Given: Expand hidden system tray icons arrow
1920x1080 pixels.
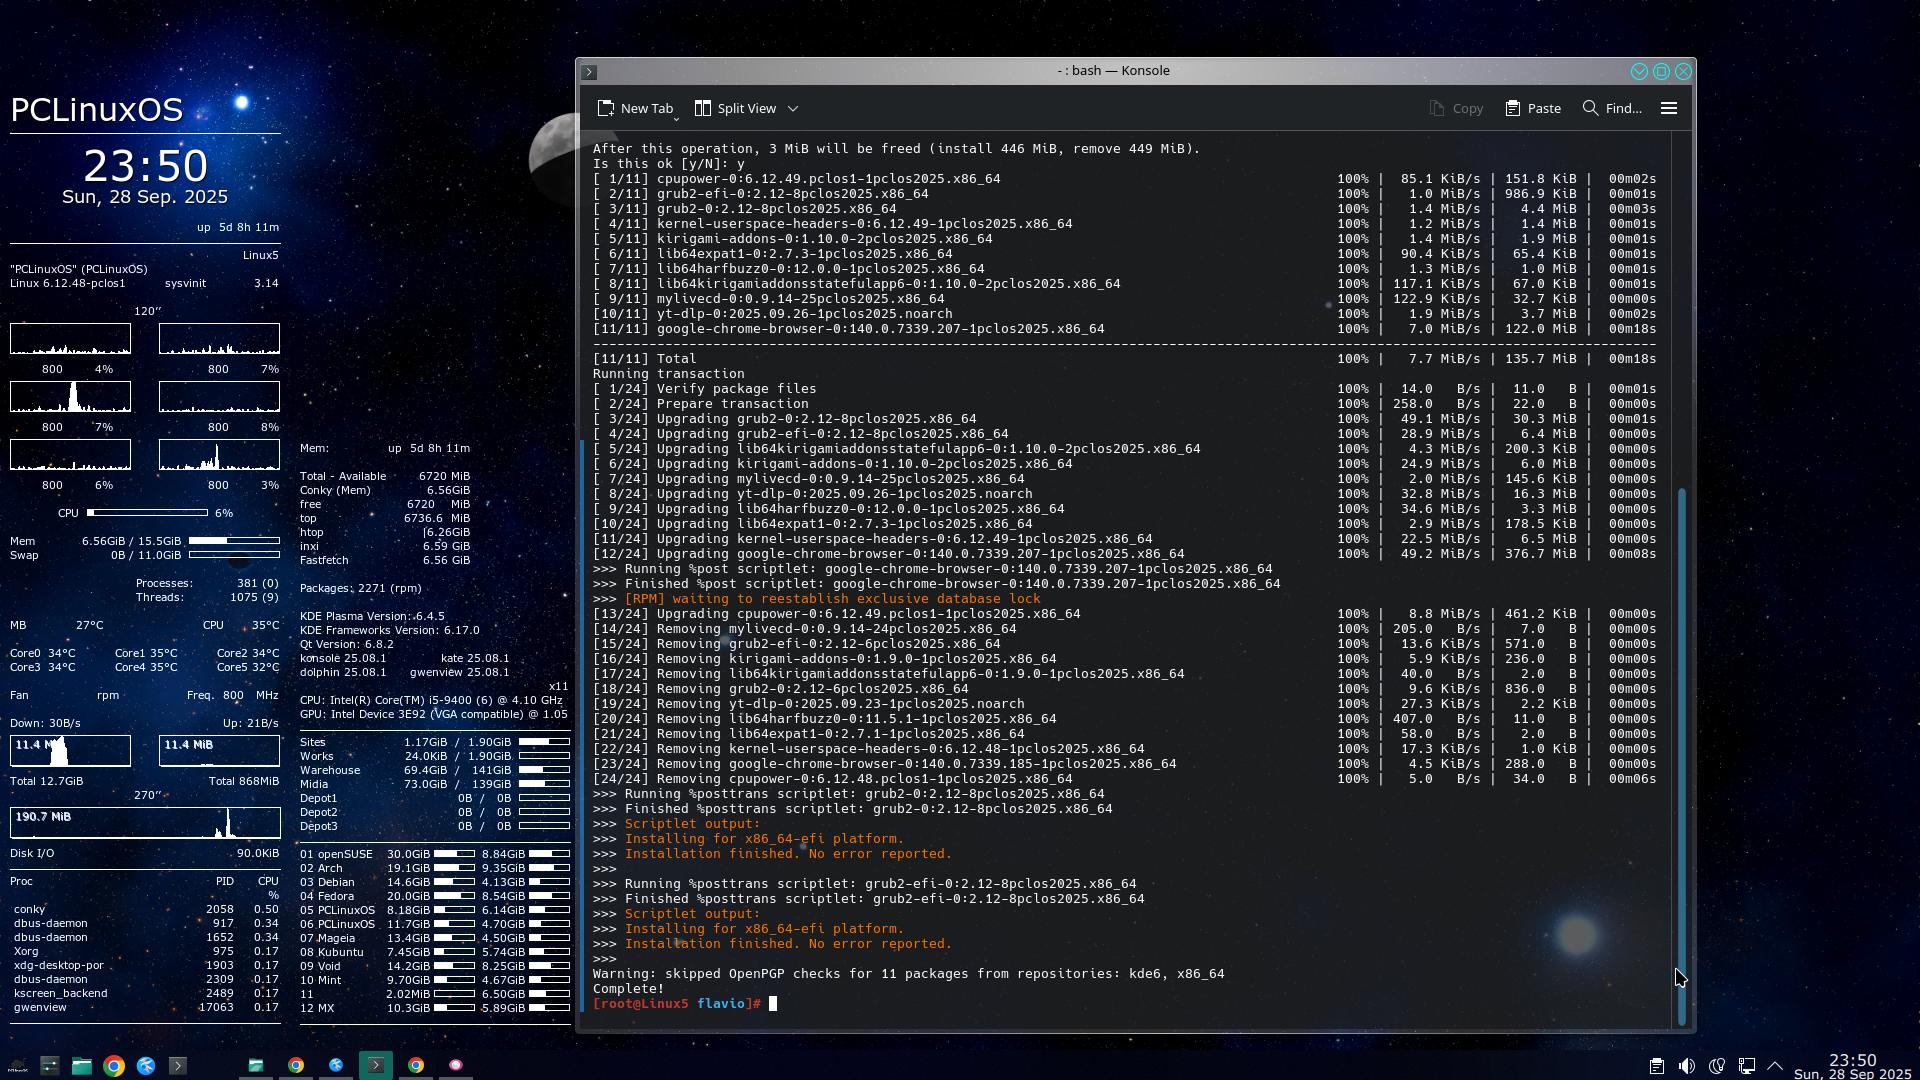Looking at the screenshot, I should pos(1775,1066).
